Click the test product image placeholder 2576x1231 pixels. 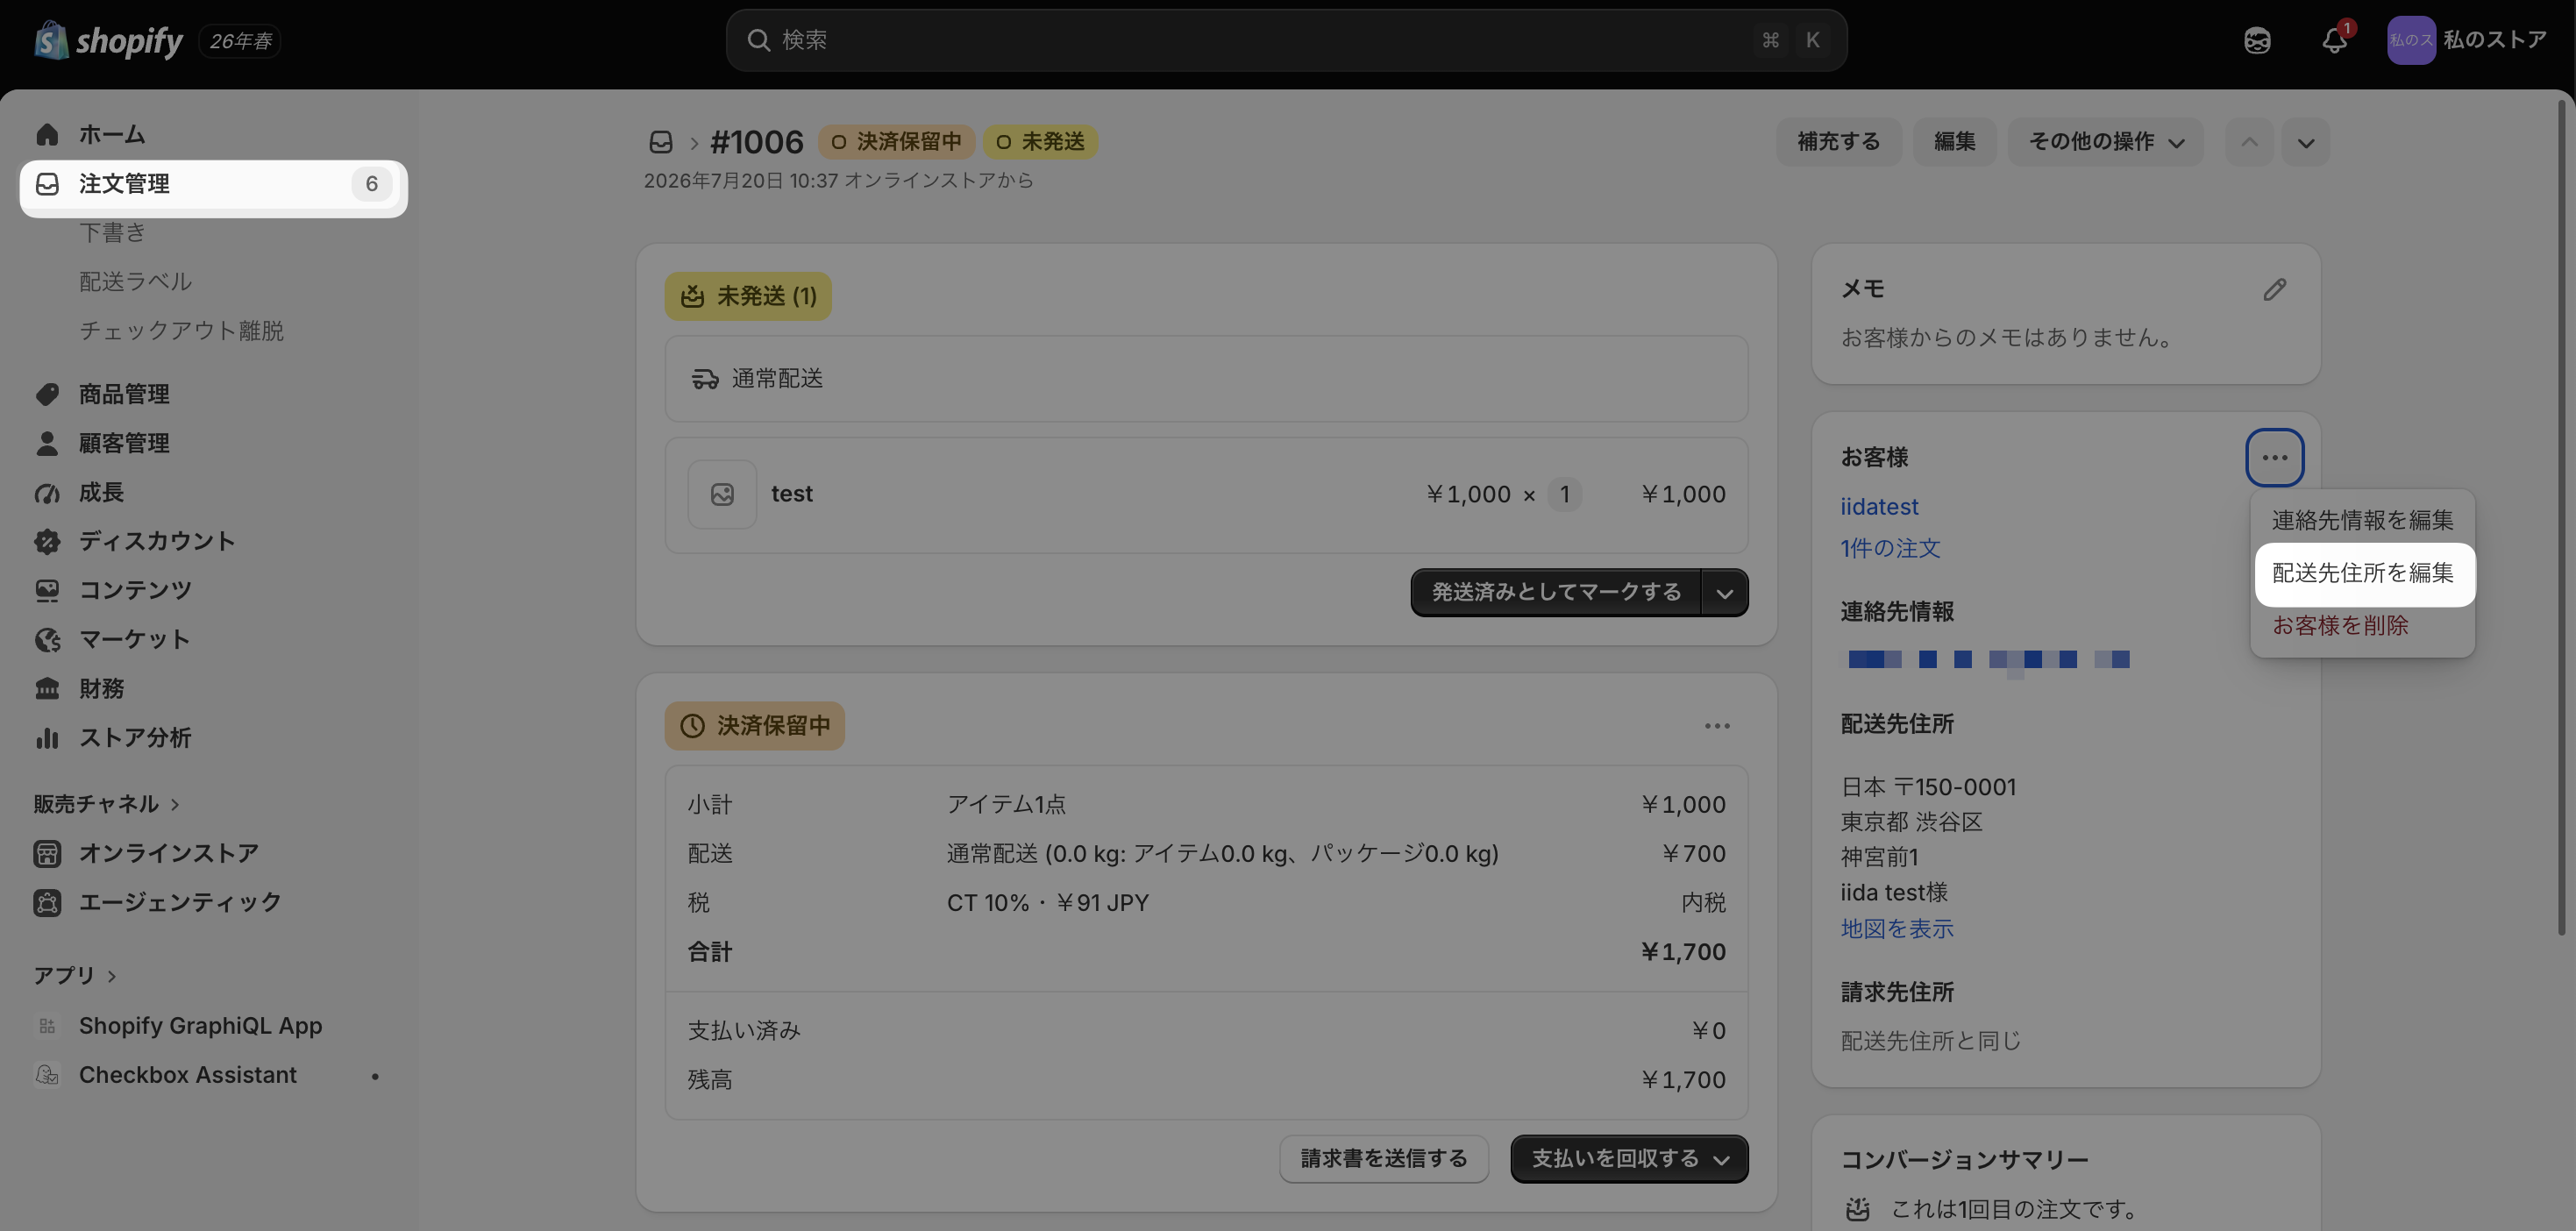722,494
